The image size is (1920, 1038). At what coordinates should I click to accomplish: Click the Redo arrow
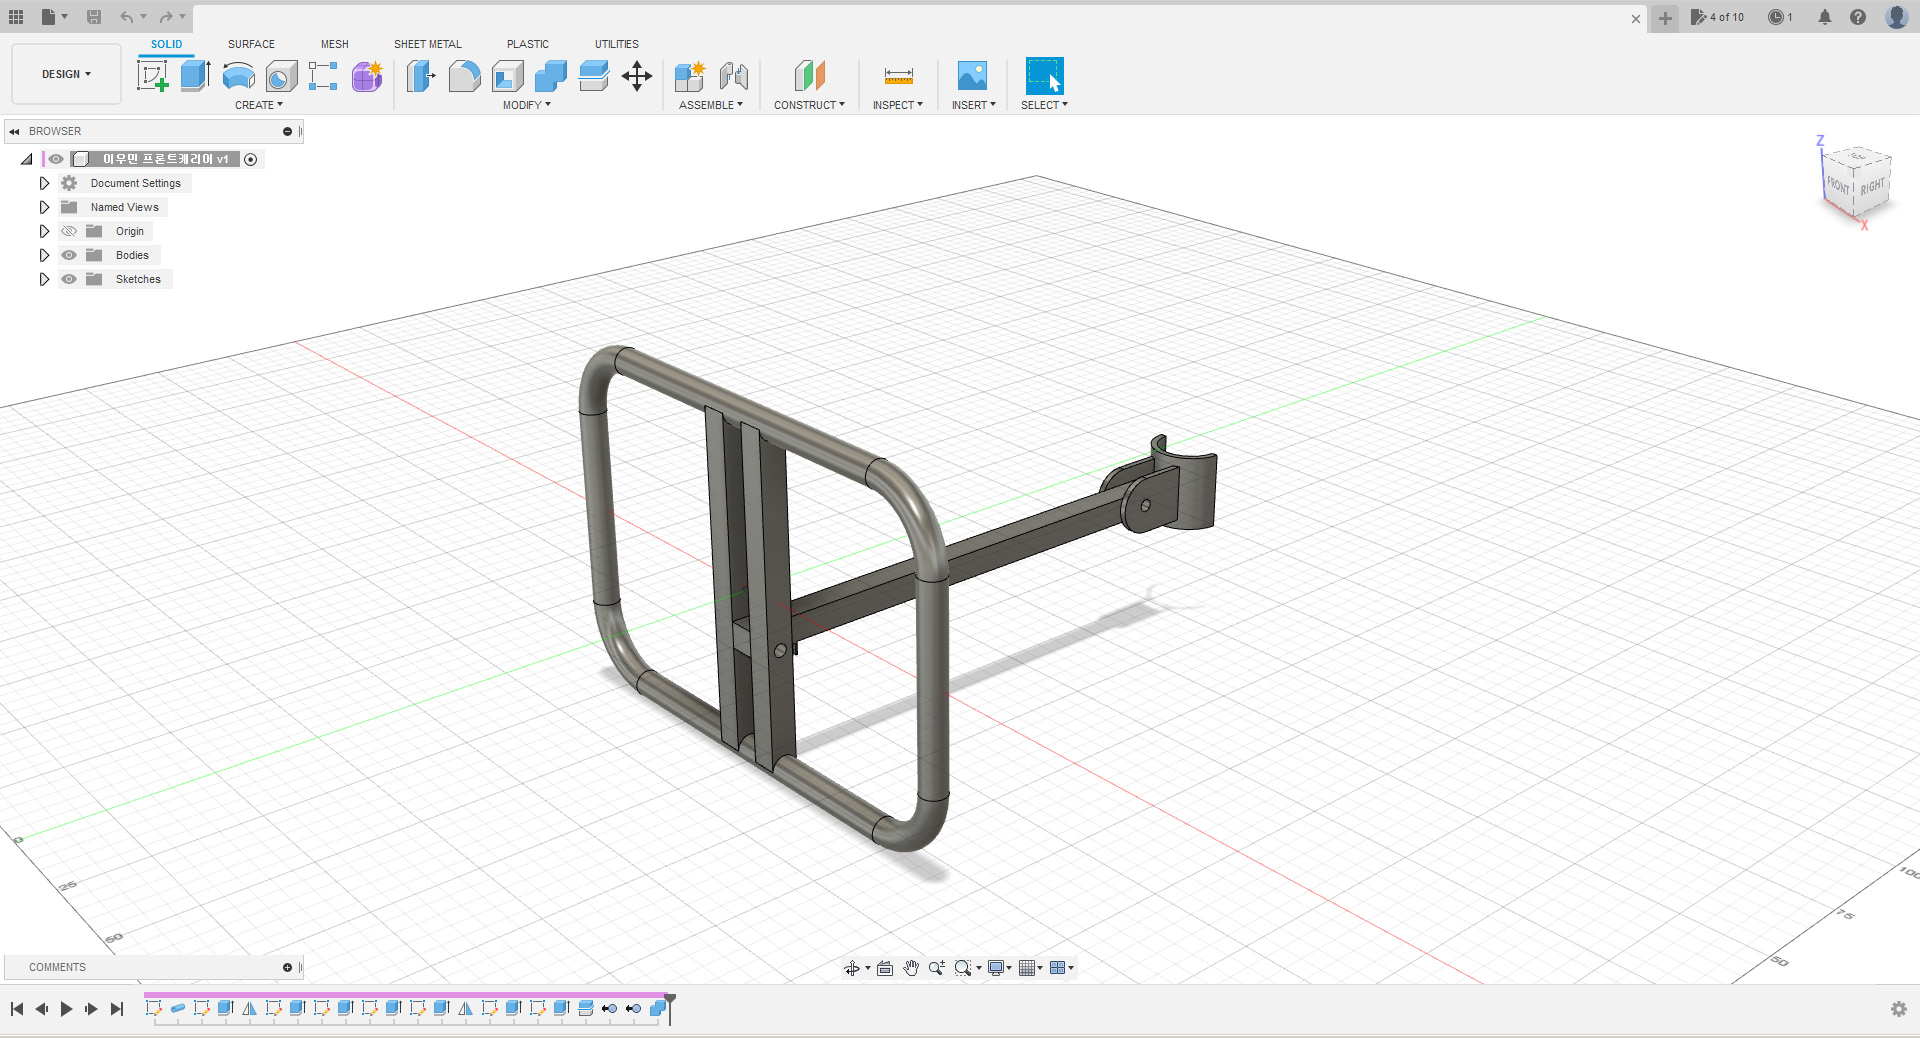click(167, 17)
